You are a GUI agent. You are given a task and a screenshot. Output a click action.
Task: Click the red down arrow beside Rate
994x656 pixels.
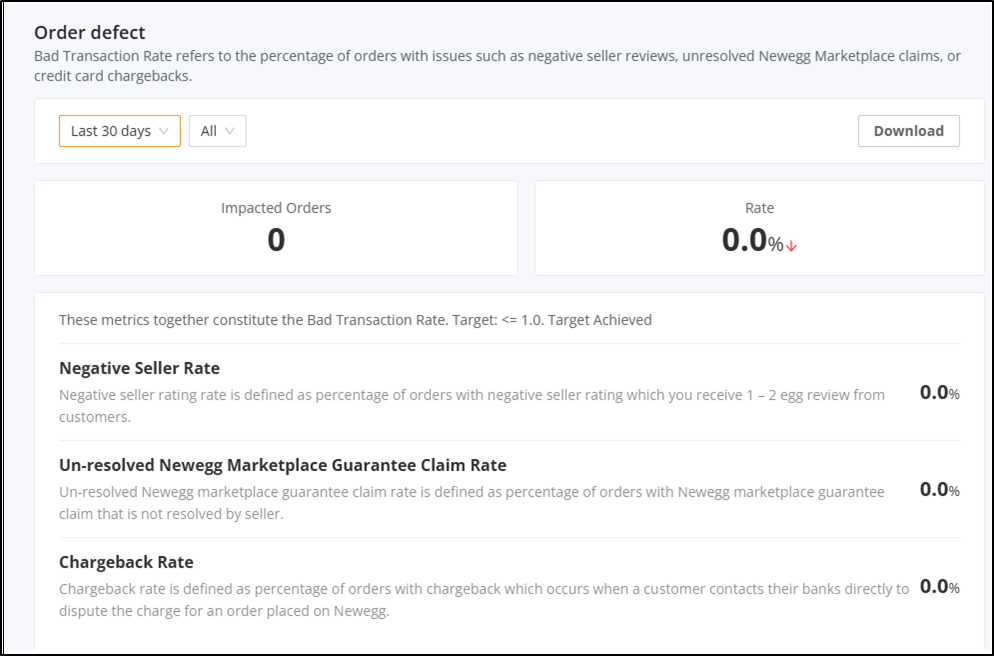click(791, 246)
